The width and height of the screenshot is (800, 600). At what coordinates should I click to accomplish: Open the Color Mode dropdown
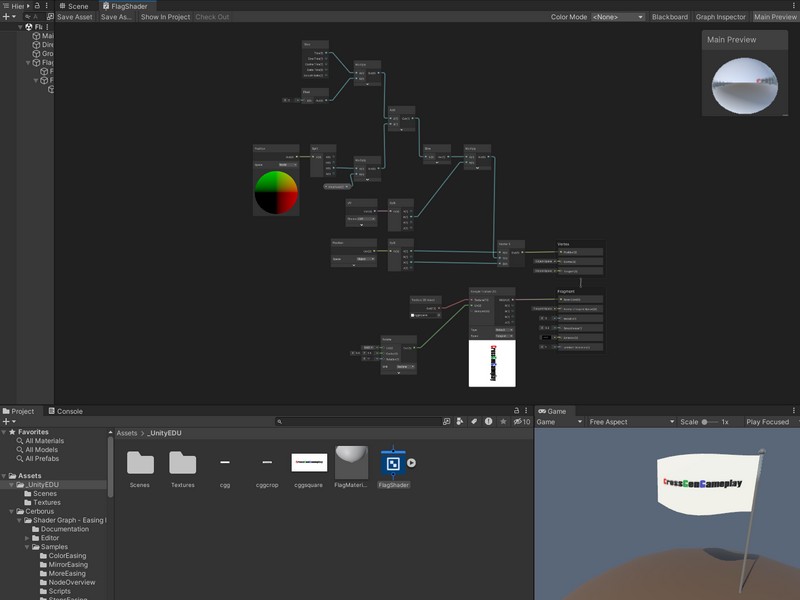tap(617, 17)
